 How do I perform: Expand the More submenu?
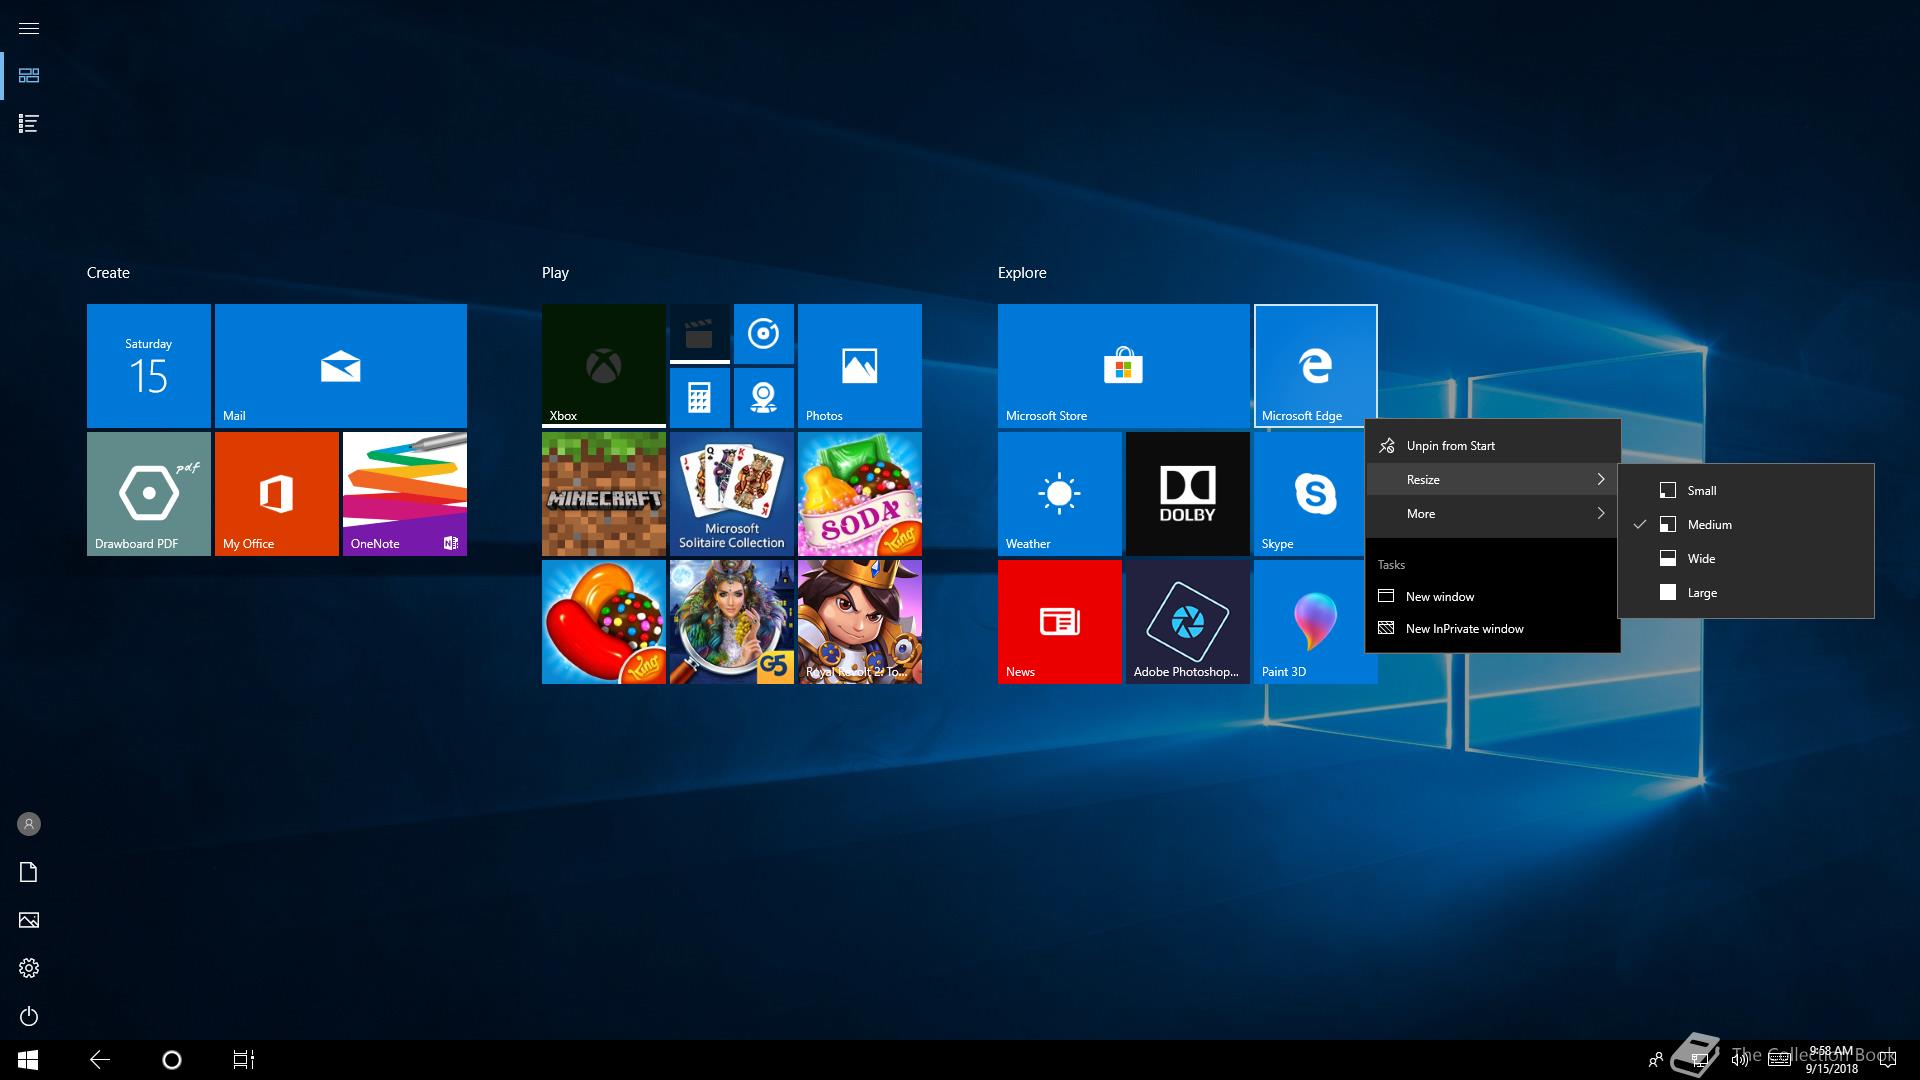[x=1492, y=514]
